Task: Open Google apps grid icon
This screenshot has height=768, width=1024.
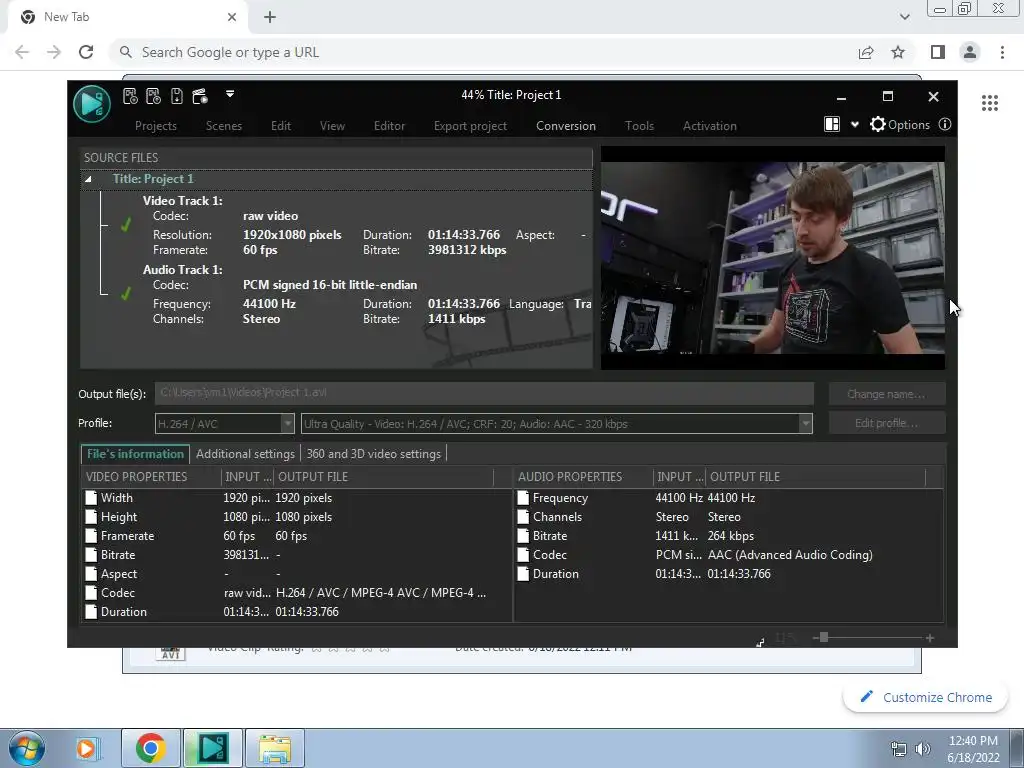Action: [x=989, y=103]
